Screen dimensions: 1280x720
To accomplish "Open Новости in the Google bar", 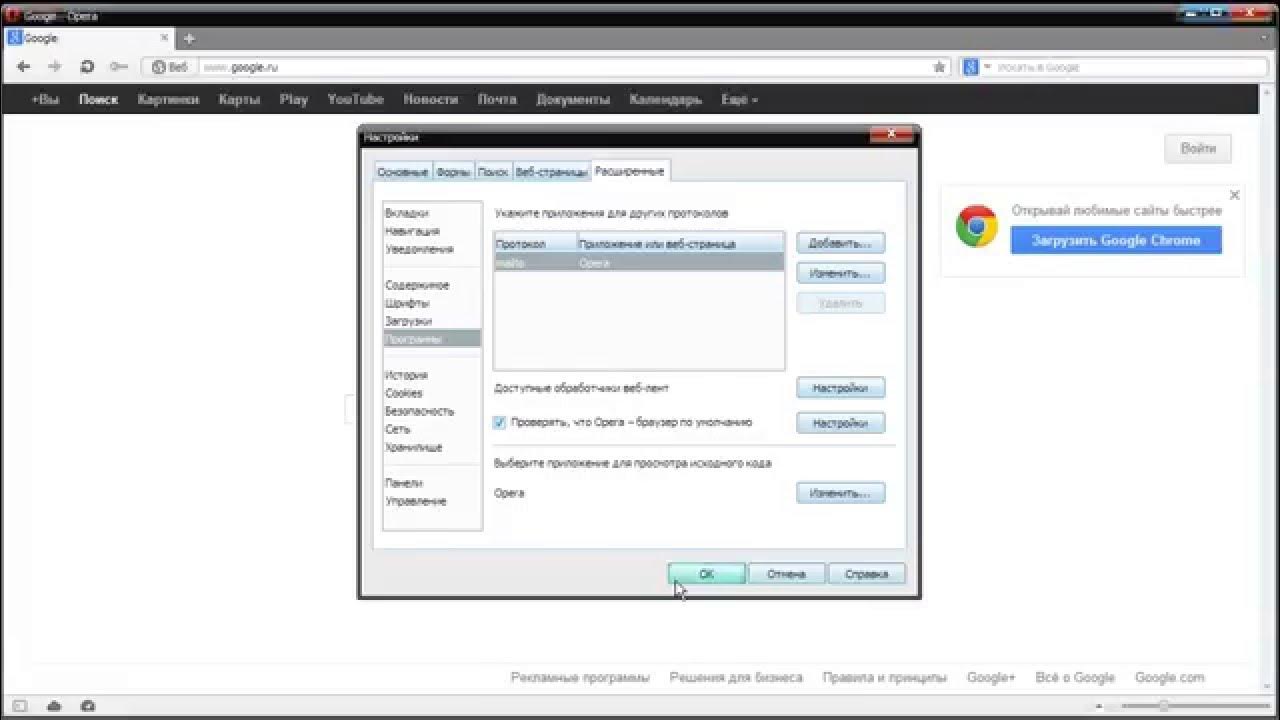I will pos(431,100).
